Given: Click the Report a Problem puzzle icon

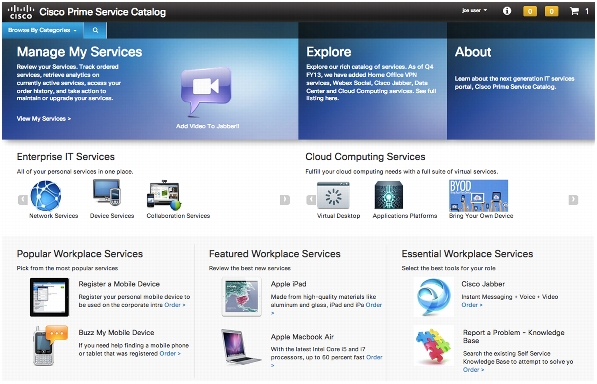Looking at the screenshot, I should [434, 346].
